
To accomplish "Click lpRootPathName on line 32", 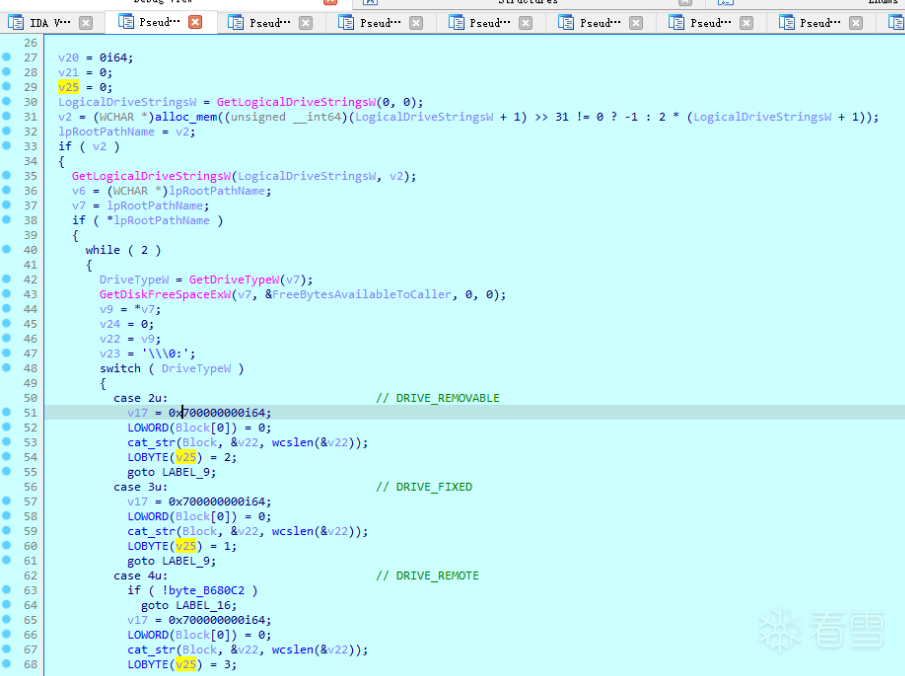I will point(106,132).
